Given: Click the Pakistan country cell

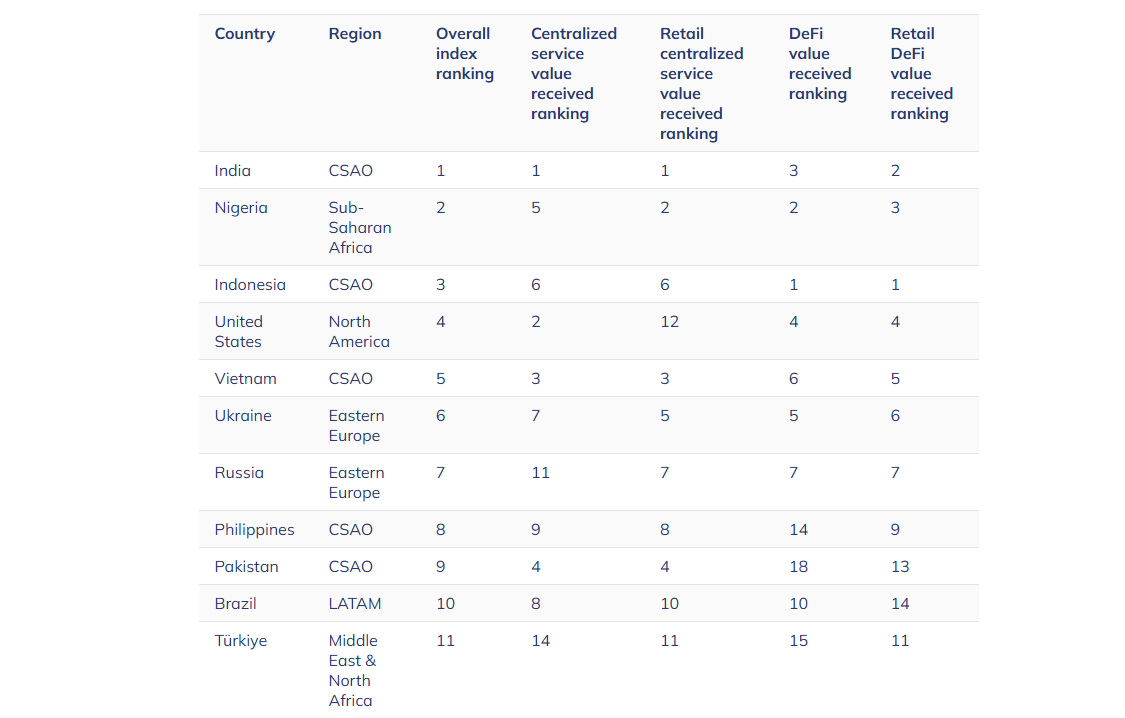Looking at the screenshot, I should pos(245,567).
